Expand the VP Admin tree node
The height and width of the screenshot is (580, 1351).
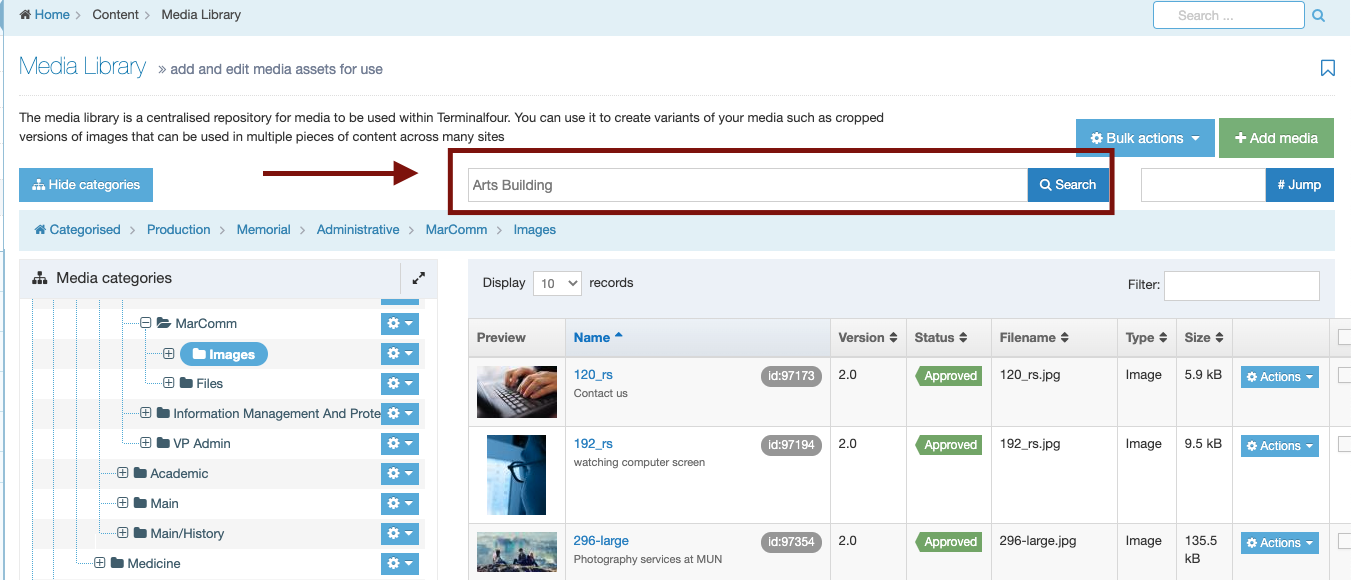pos(146,443)
